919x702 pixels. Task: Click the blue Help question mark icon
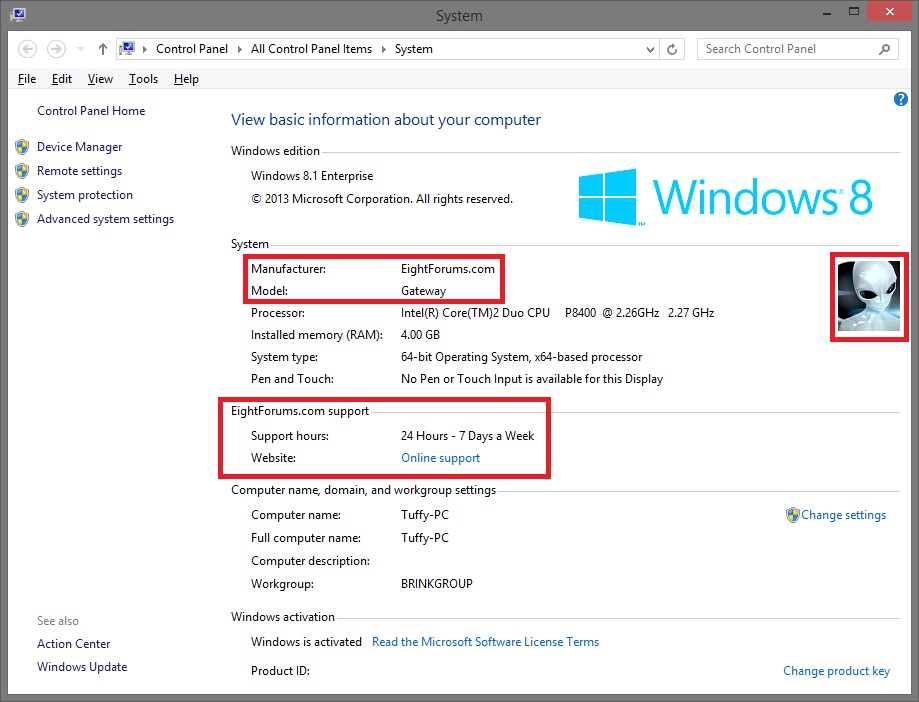[901, 99]
